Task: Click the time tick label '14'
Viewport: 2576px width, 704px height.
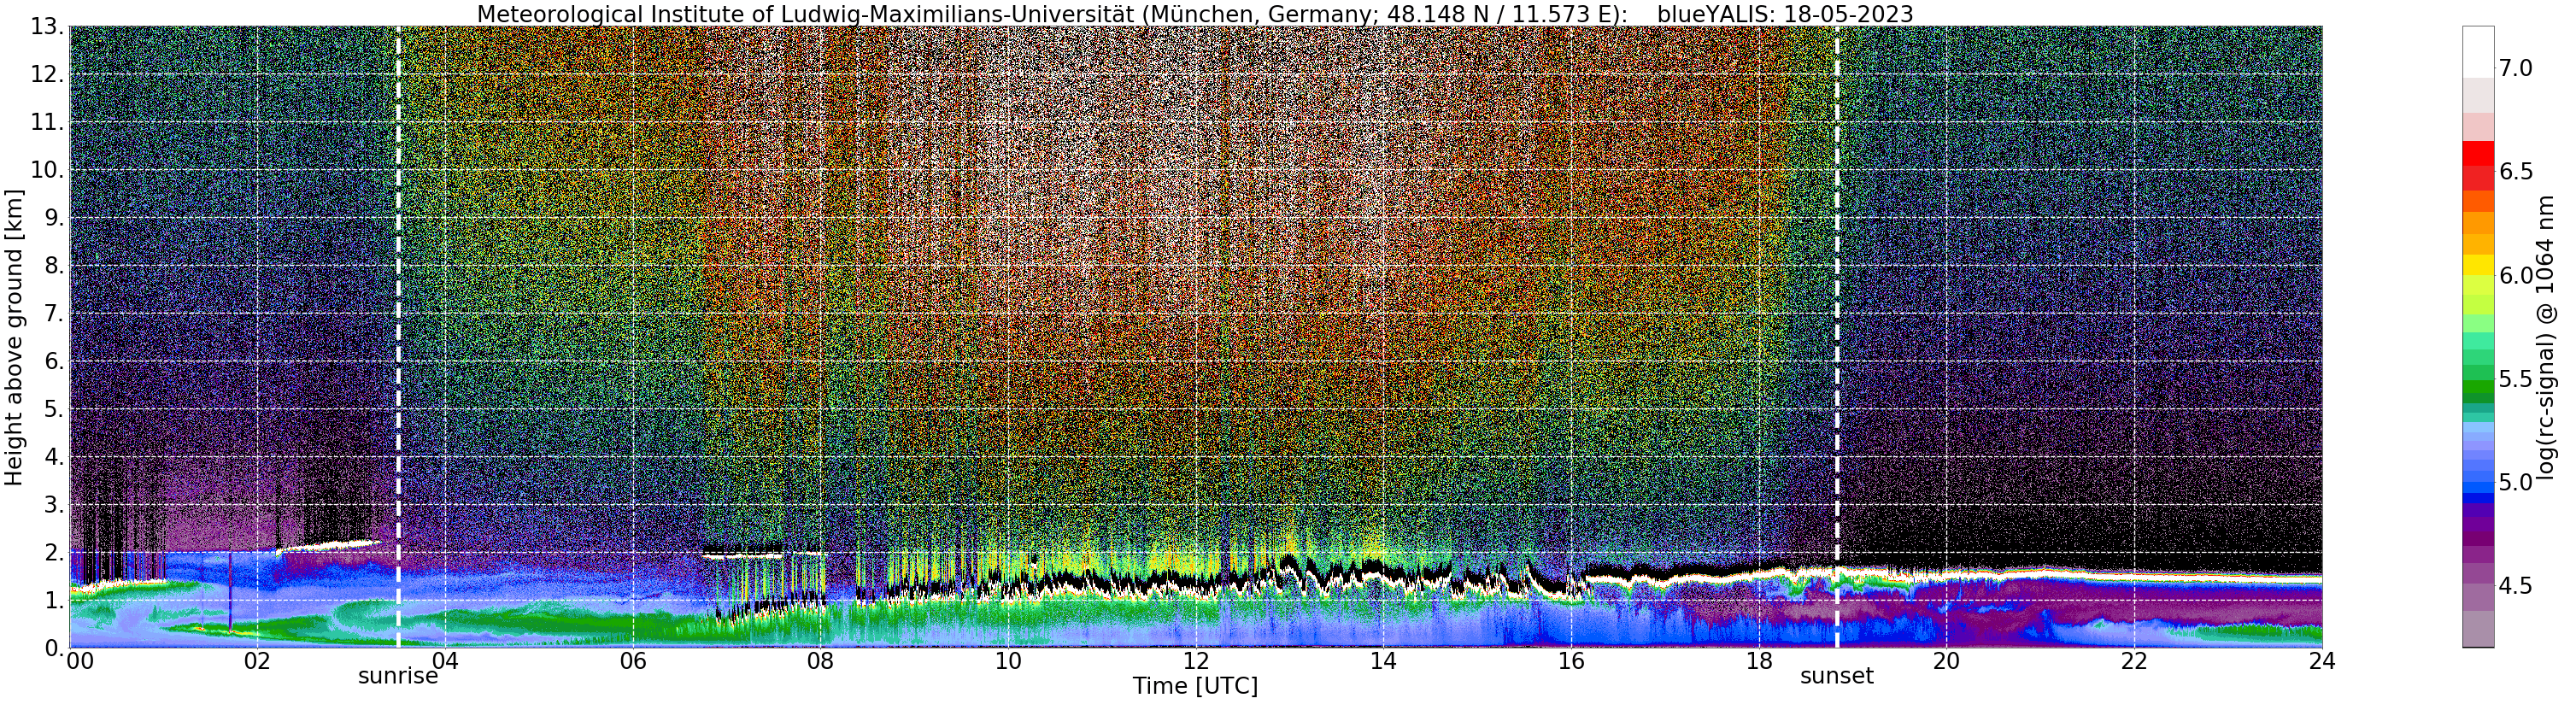Action: point(1383,661)
